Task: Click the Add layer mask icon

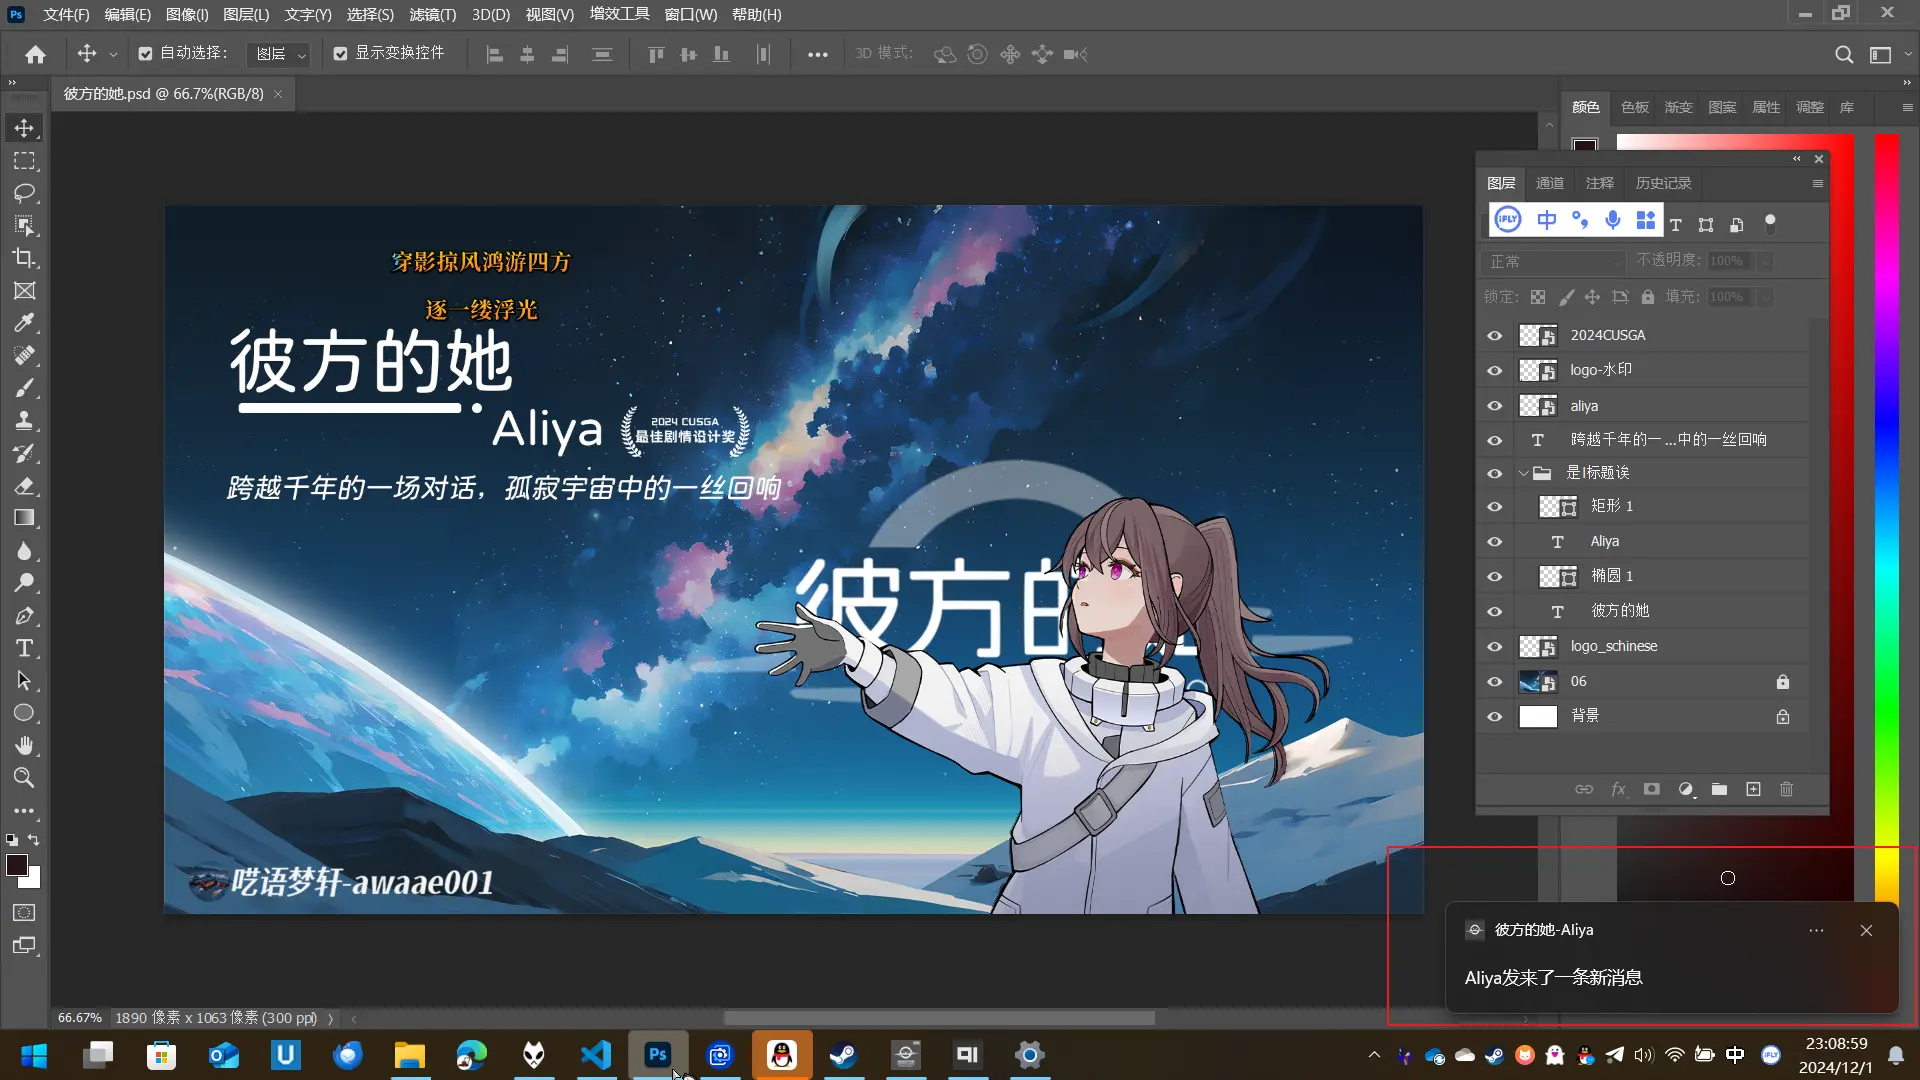Action: coord(1652,789)
